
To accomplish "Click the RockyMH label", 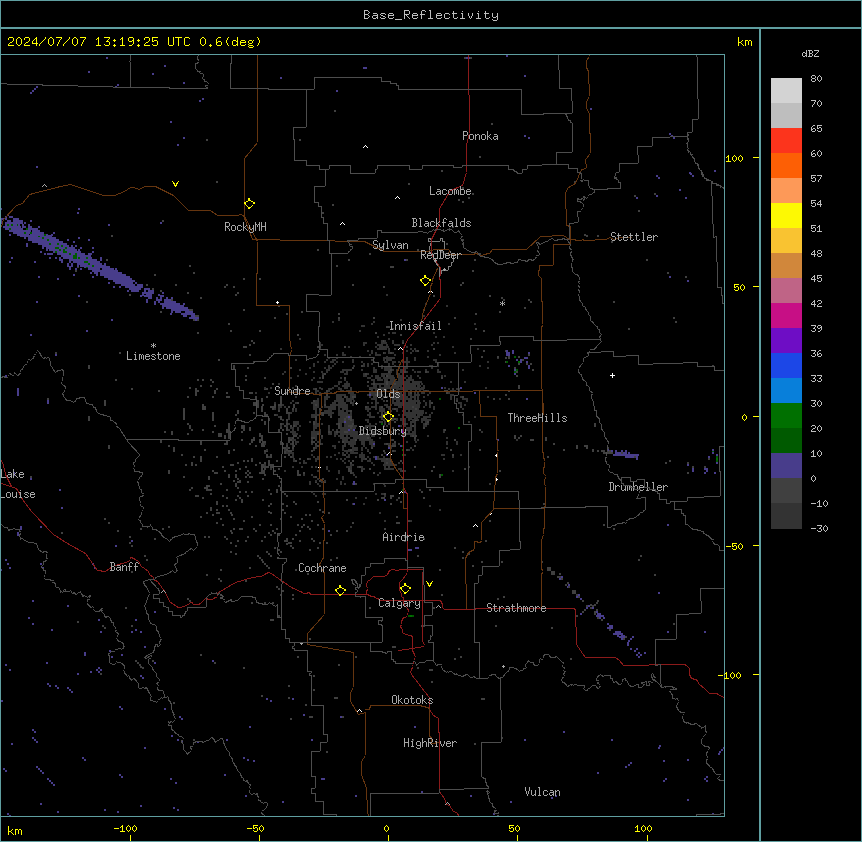I will pos(245,227).
